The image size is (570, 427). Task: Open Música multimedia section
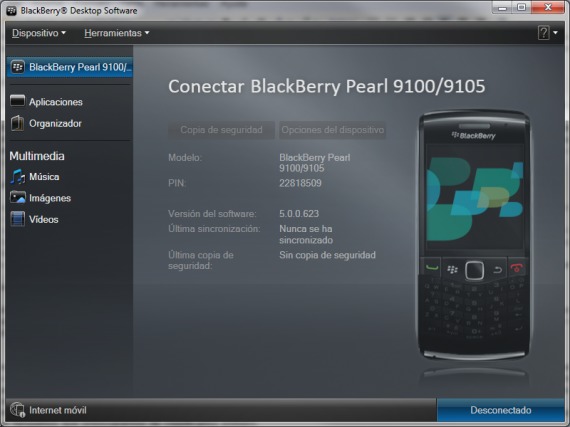(x=35, y=177)
